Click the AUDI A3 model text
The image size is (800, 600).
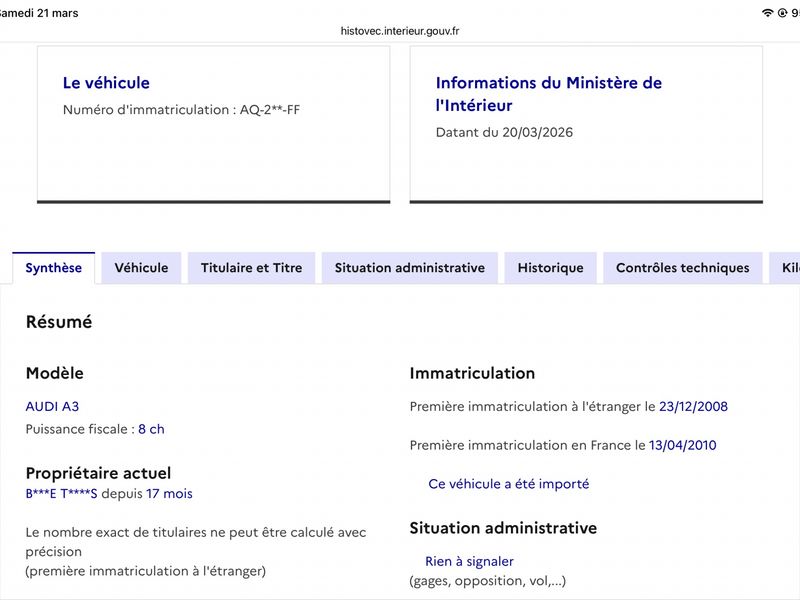[53, 407]
